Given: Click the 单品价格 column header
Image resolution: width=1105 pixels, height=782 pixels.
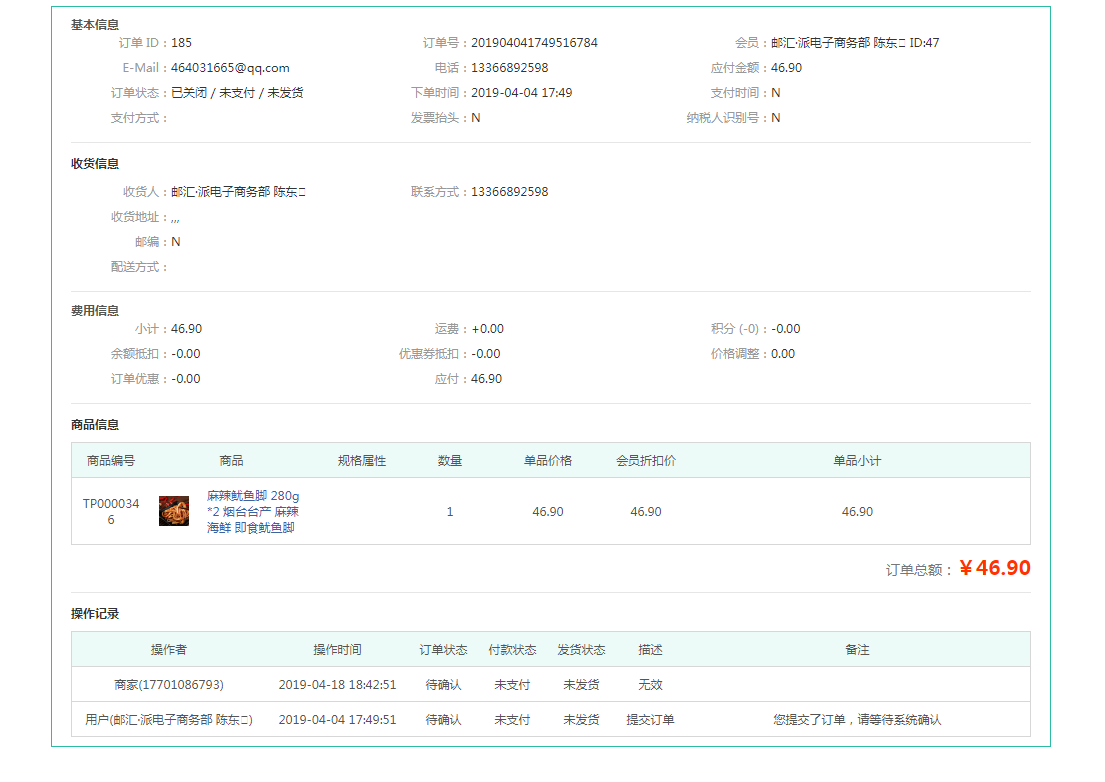Looking at the screenshot, I should [x=548, y=461].
